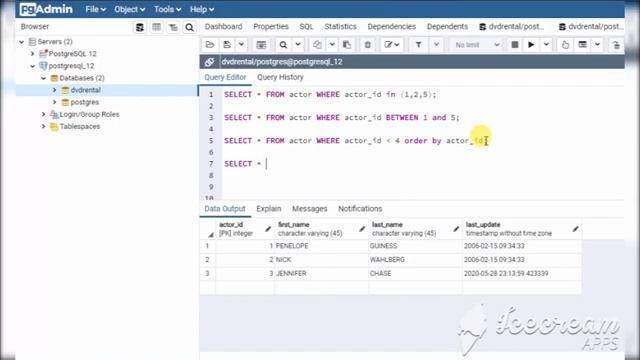640x360 pixels.
Task: Open the No limit rows dropdown
Action: pyautogui.click(x=477, y=45)
